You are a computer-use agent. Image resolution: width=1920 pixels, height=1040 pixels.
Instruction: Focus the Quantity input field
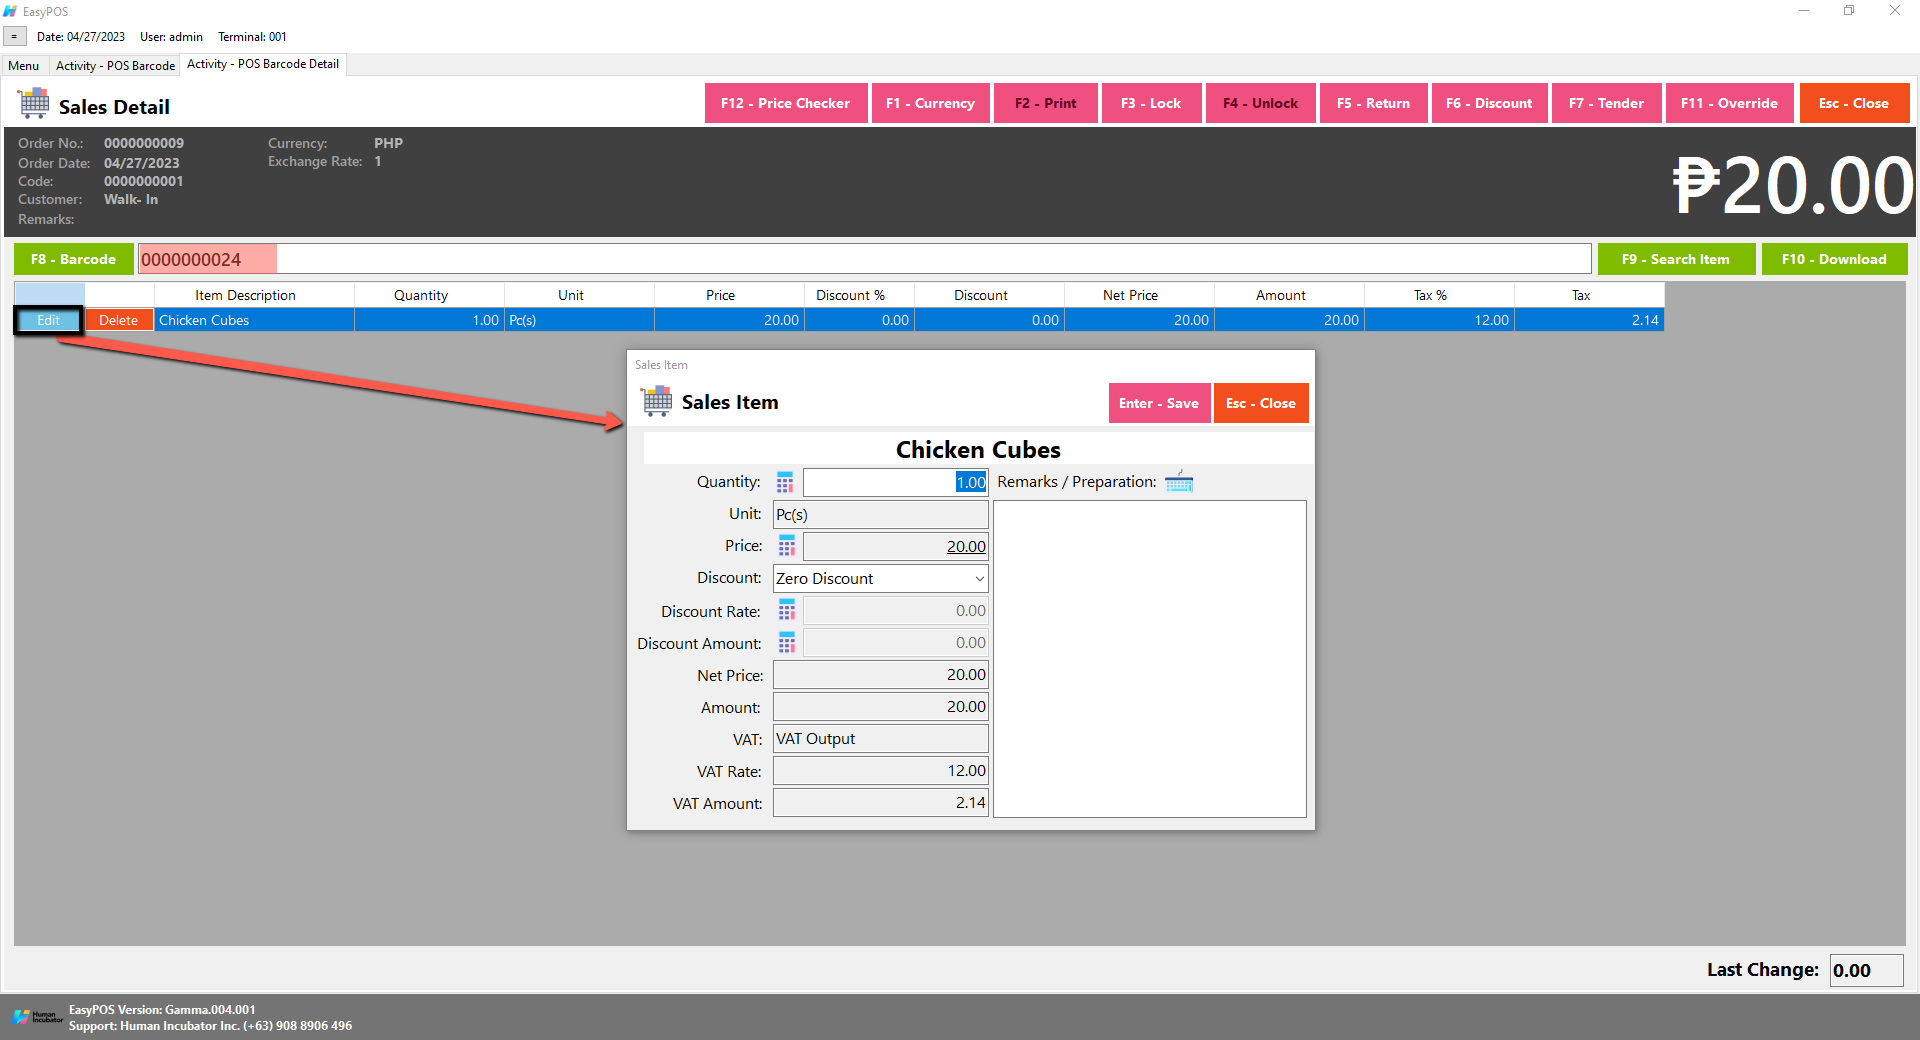click(894, 483)
